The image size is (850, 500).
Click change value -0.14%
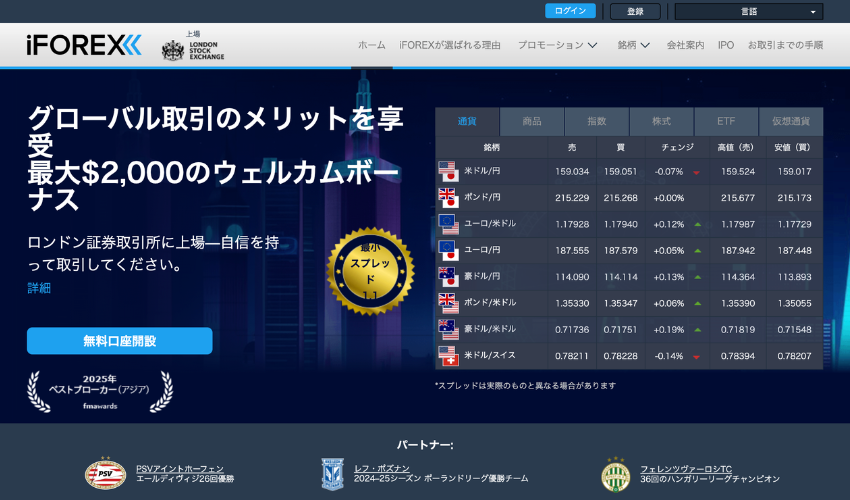click(x=668, y=356)
